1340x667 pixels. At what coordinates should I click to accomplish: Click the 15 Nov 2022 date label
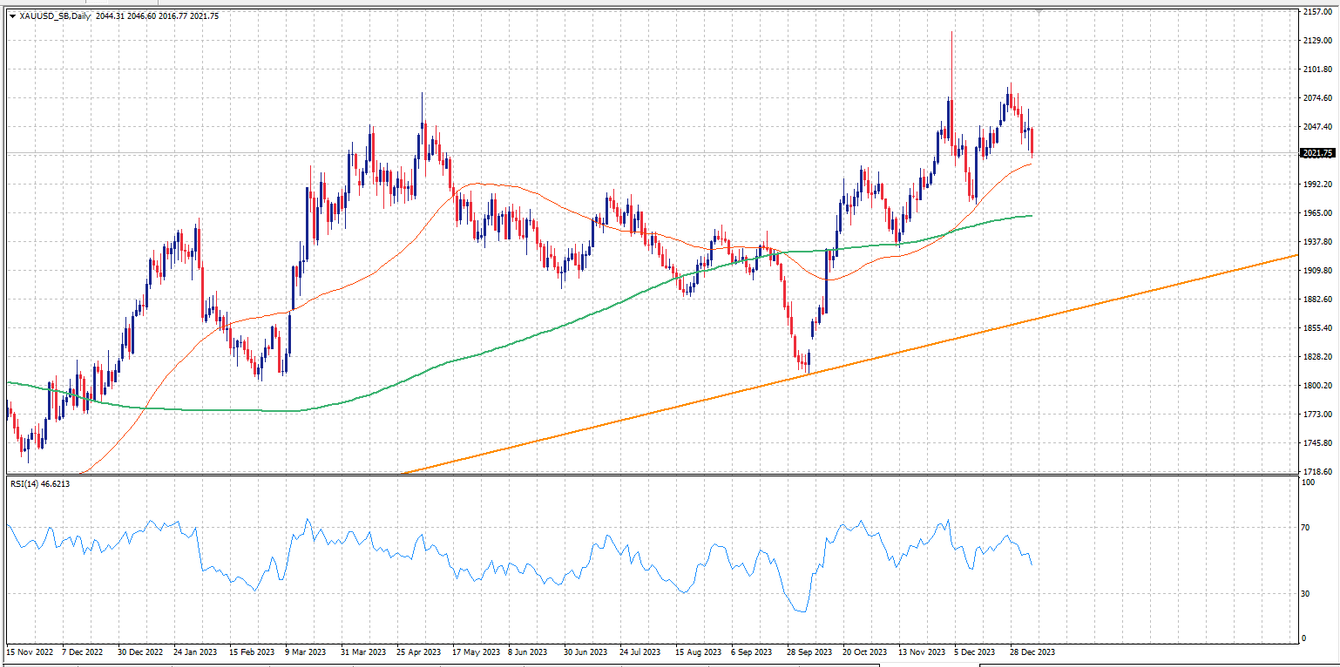pos(28,650)
